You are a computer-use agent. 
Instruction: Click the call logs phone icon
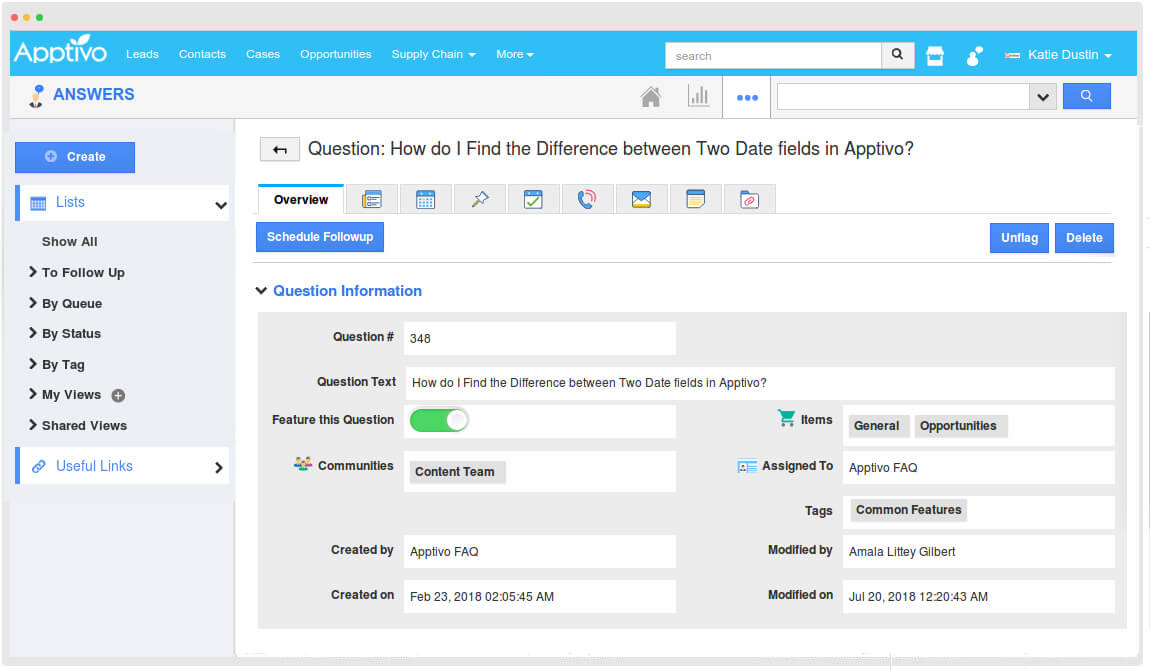click(x=587, y=200)
